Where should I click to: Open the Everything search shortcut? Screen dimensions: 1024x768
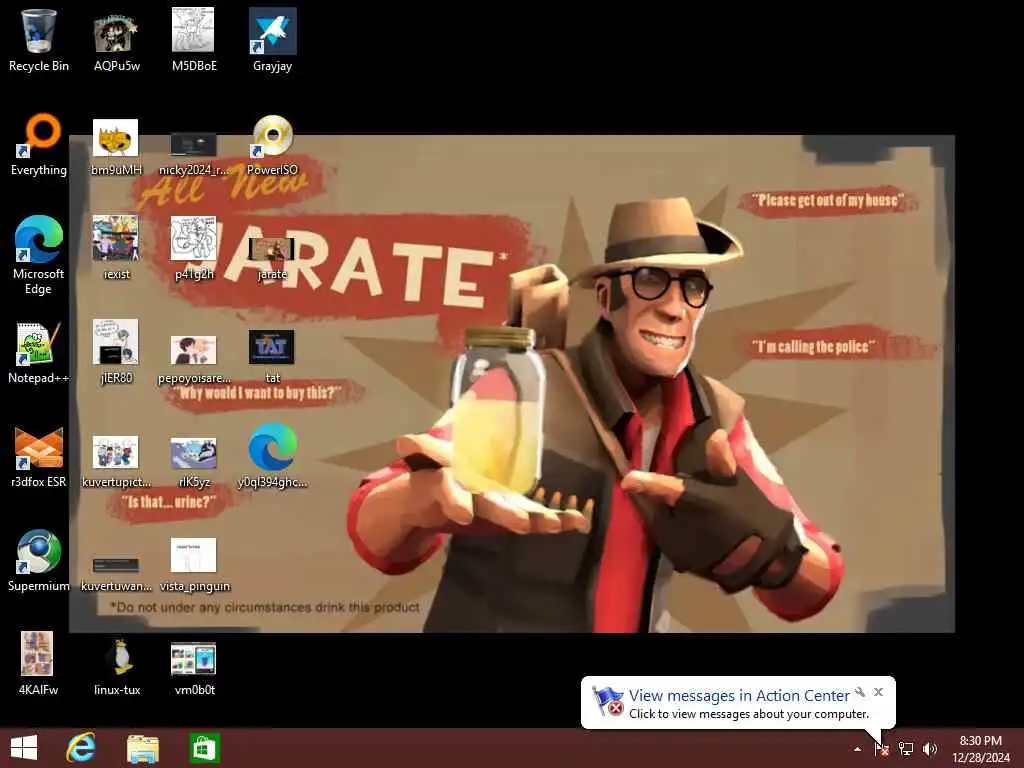(x=39, y=145)
